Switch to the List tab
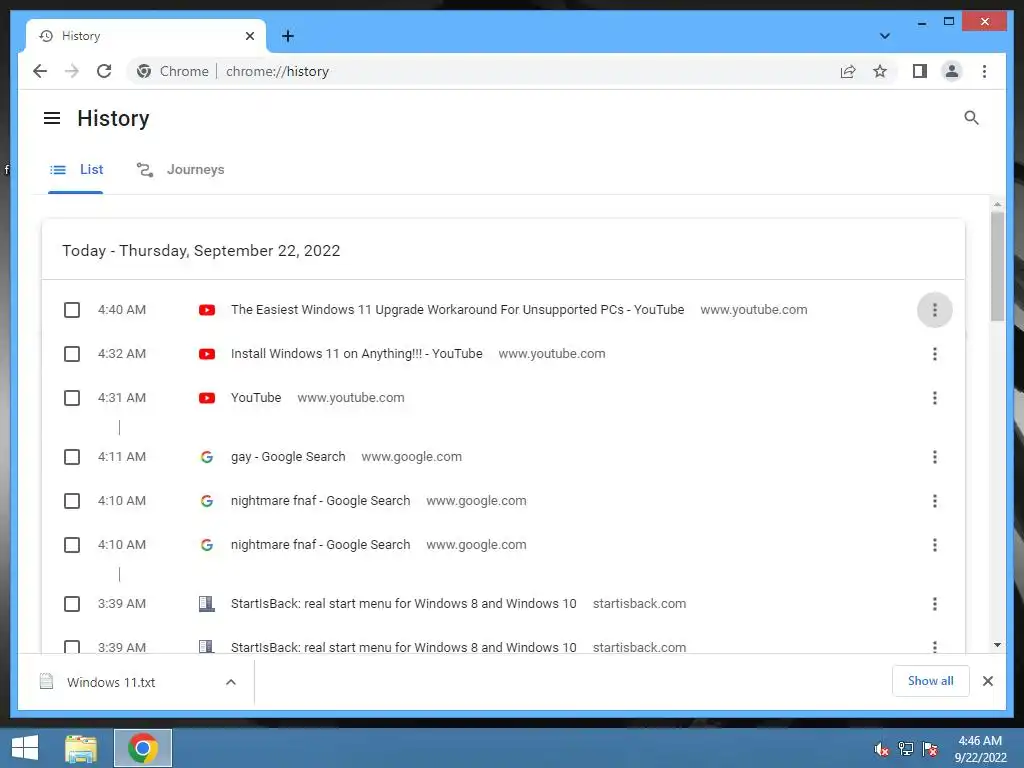Viewport: 1024px width, 768px height. pos(76,170)
